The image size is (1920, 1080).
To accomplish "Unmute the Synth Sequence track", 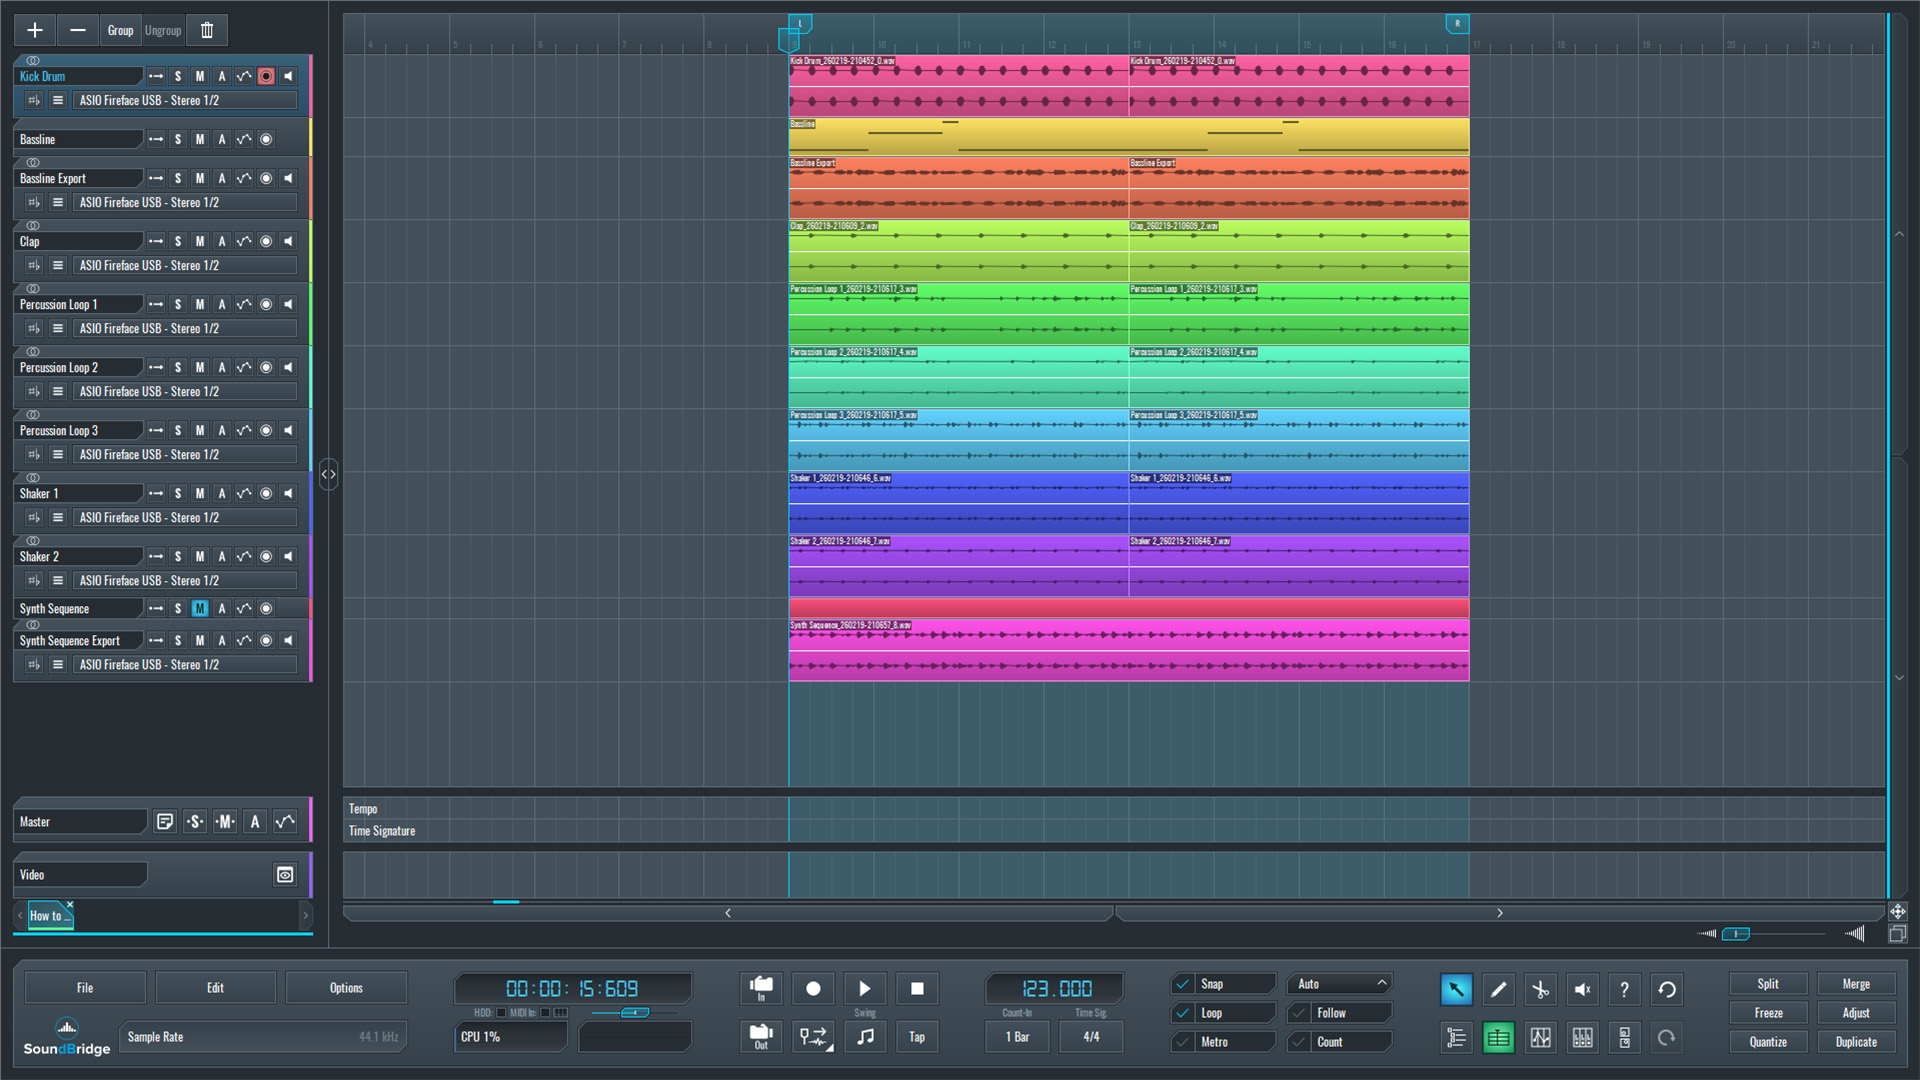I will coord(200,608).
